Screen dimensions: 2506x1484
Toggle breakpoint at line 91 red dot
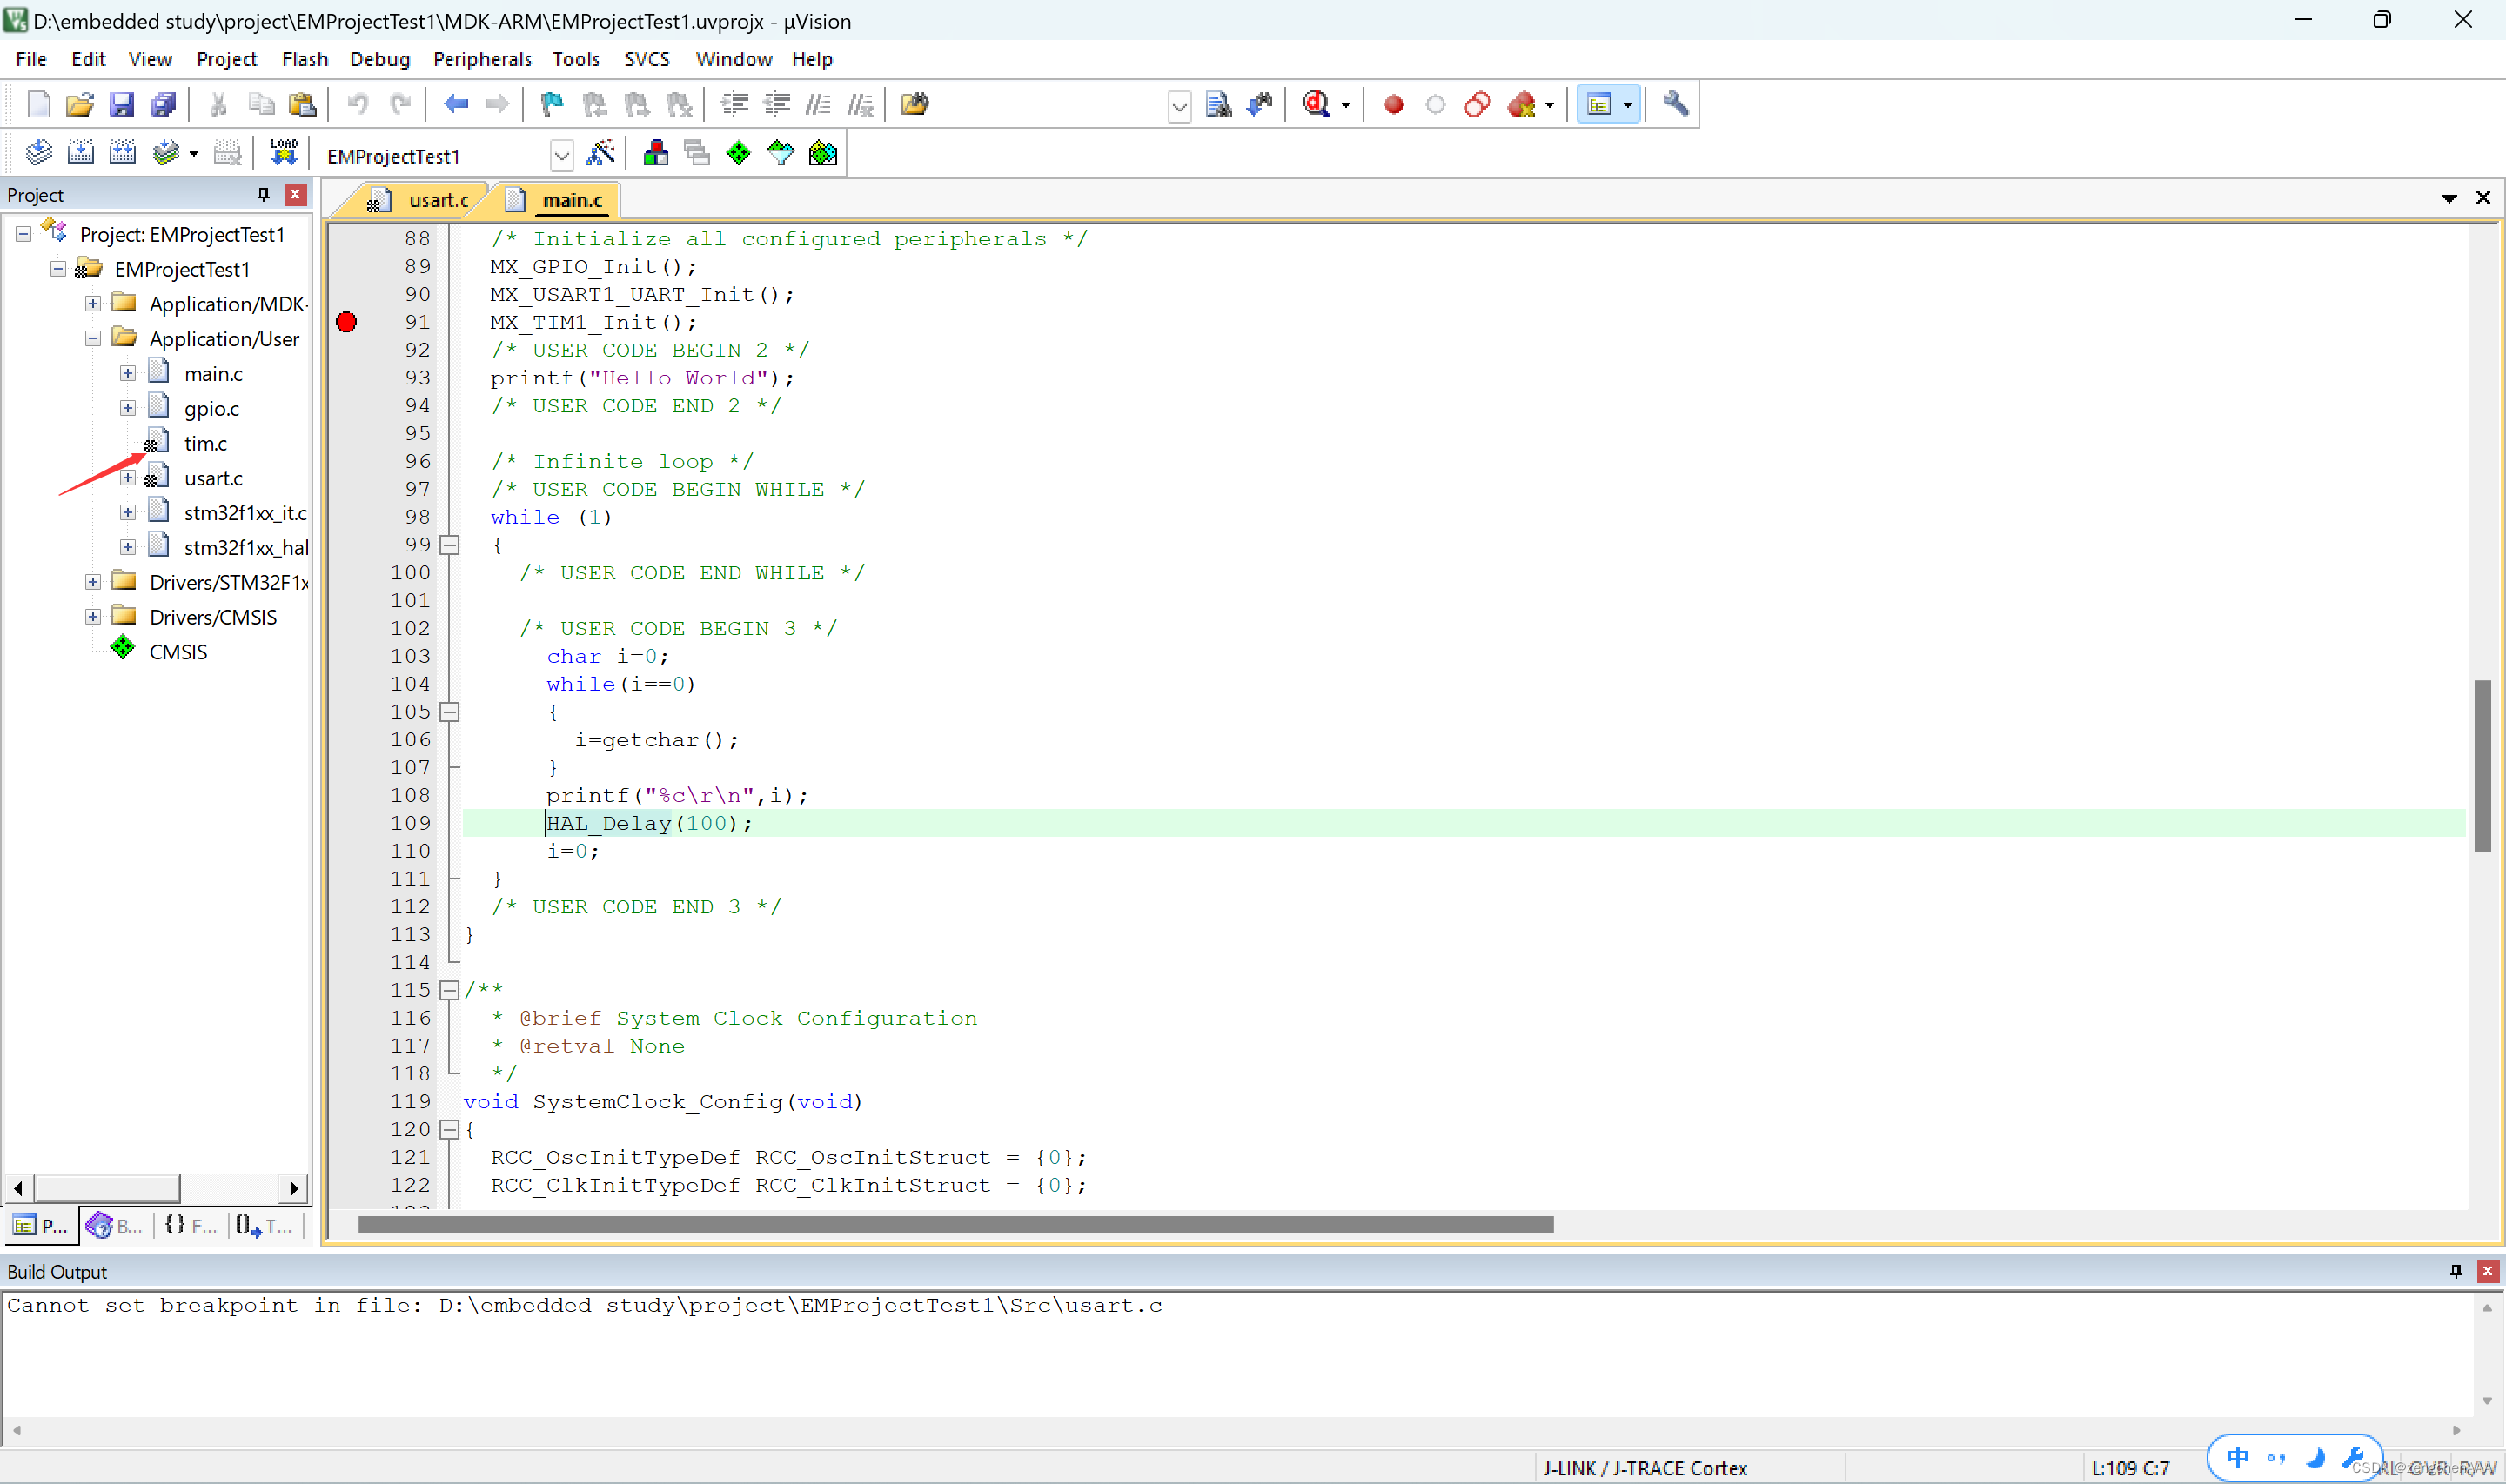click(x=346, y=322)
